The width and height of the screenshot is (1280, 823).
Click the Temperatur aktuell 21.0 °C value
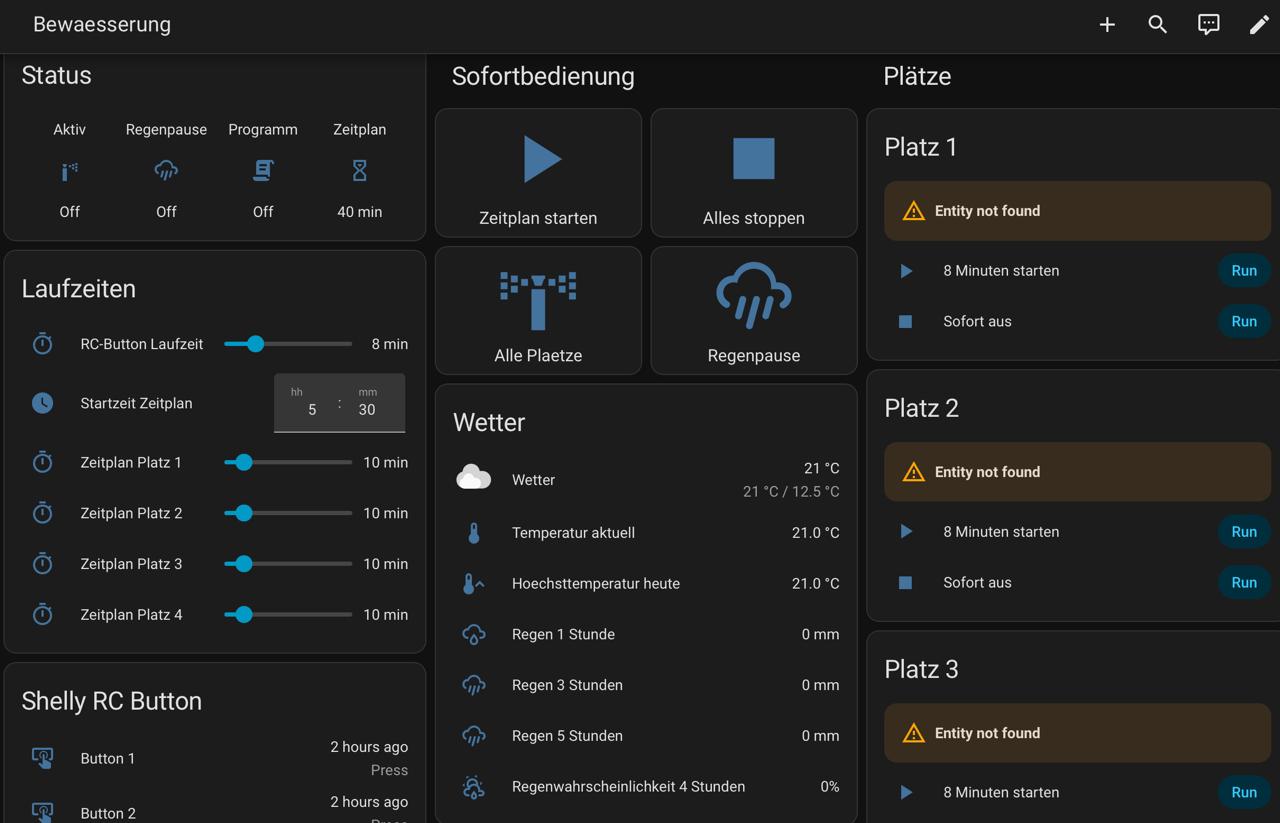(816, 533)
